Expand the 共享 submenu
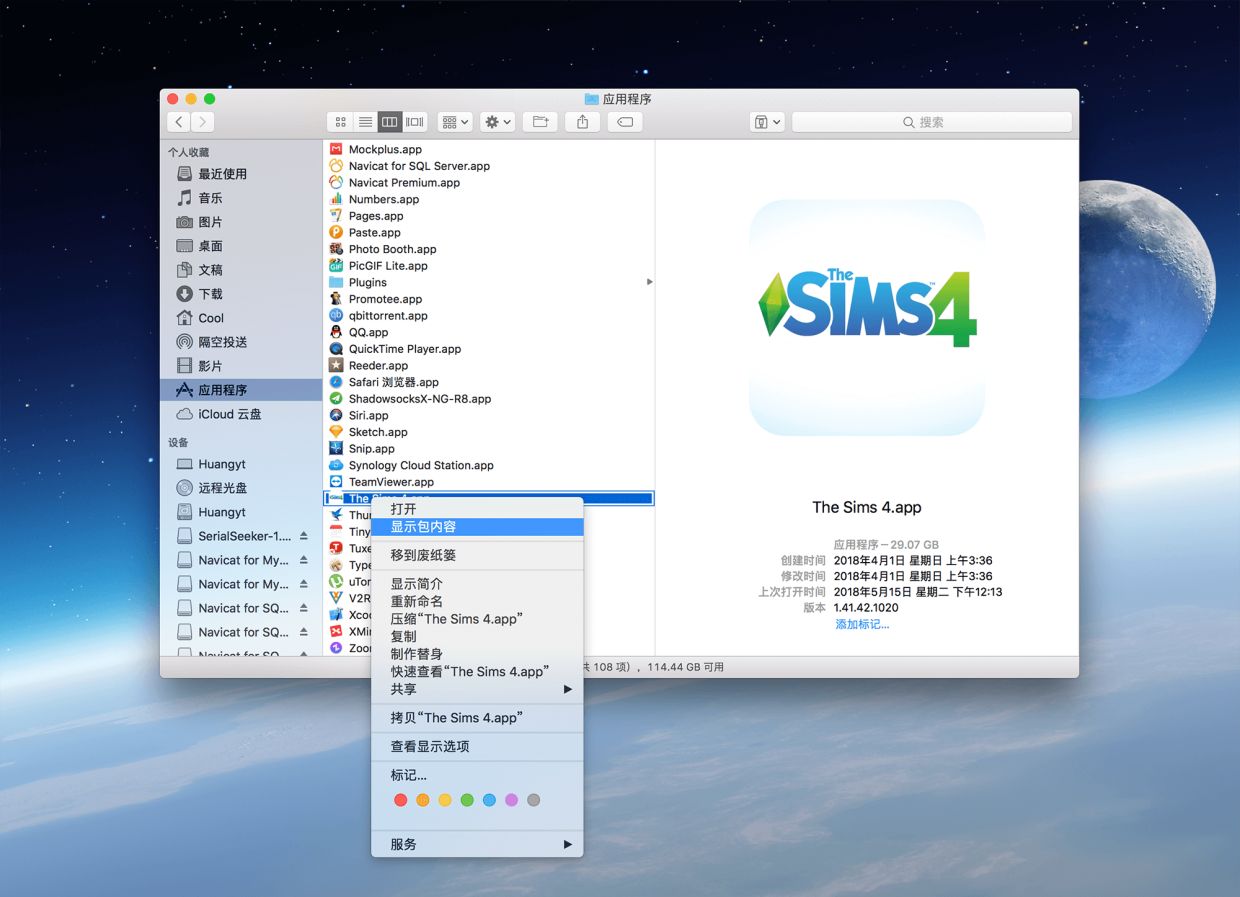Screen dimensions: 1240x897 (477, 689)
